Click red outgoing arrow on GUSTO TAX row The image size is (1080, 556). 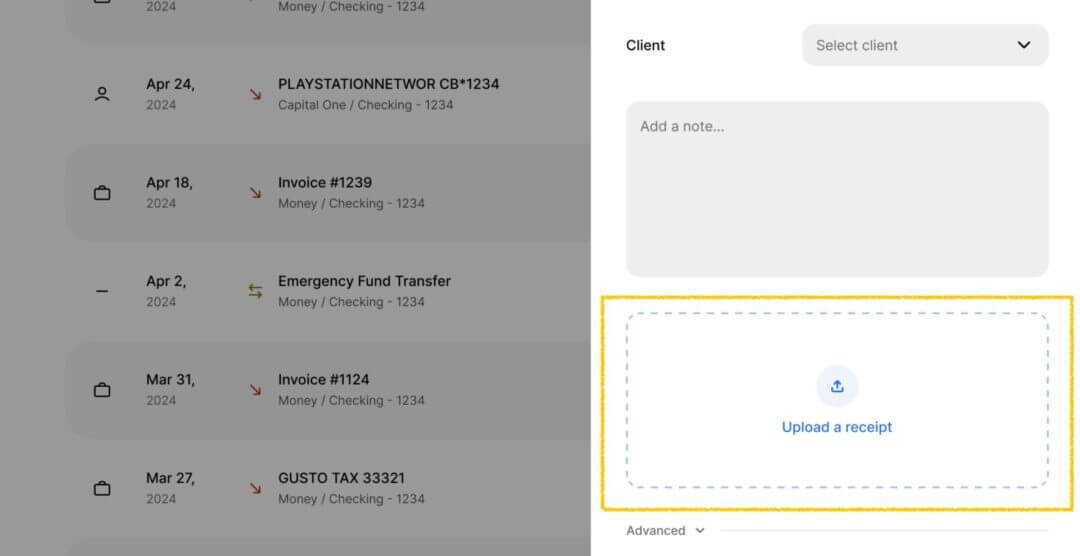click(256, 488)
